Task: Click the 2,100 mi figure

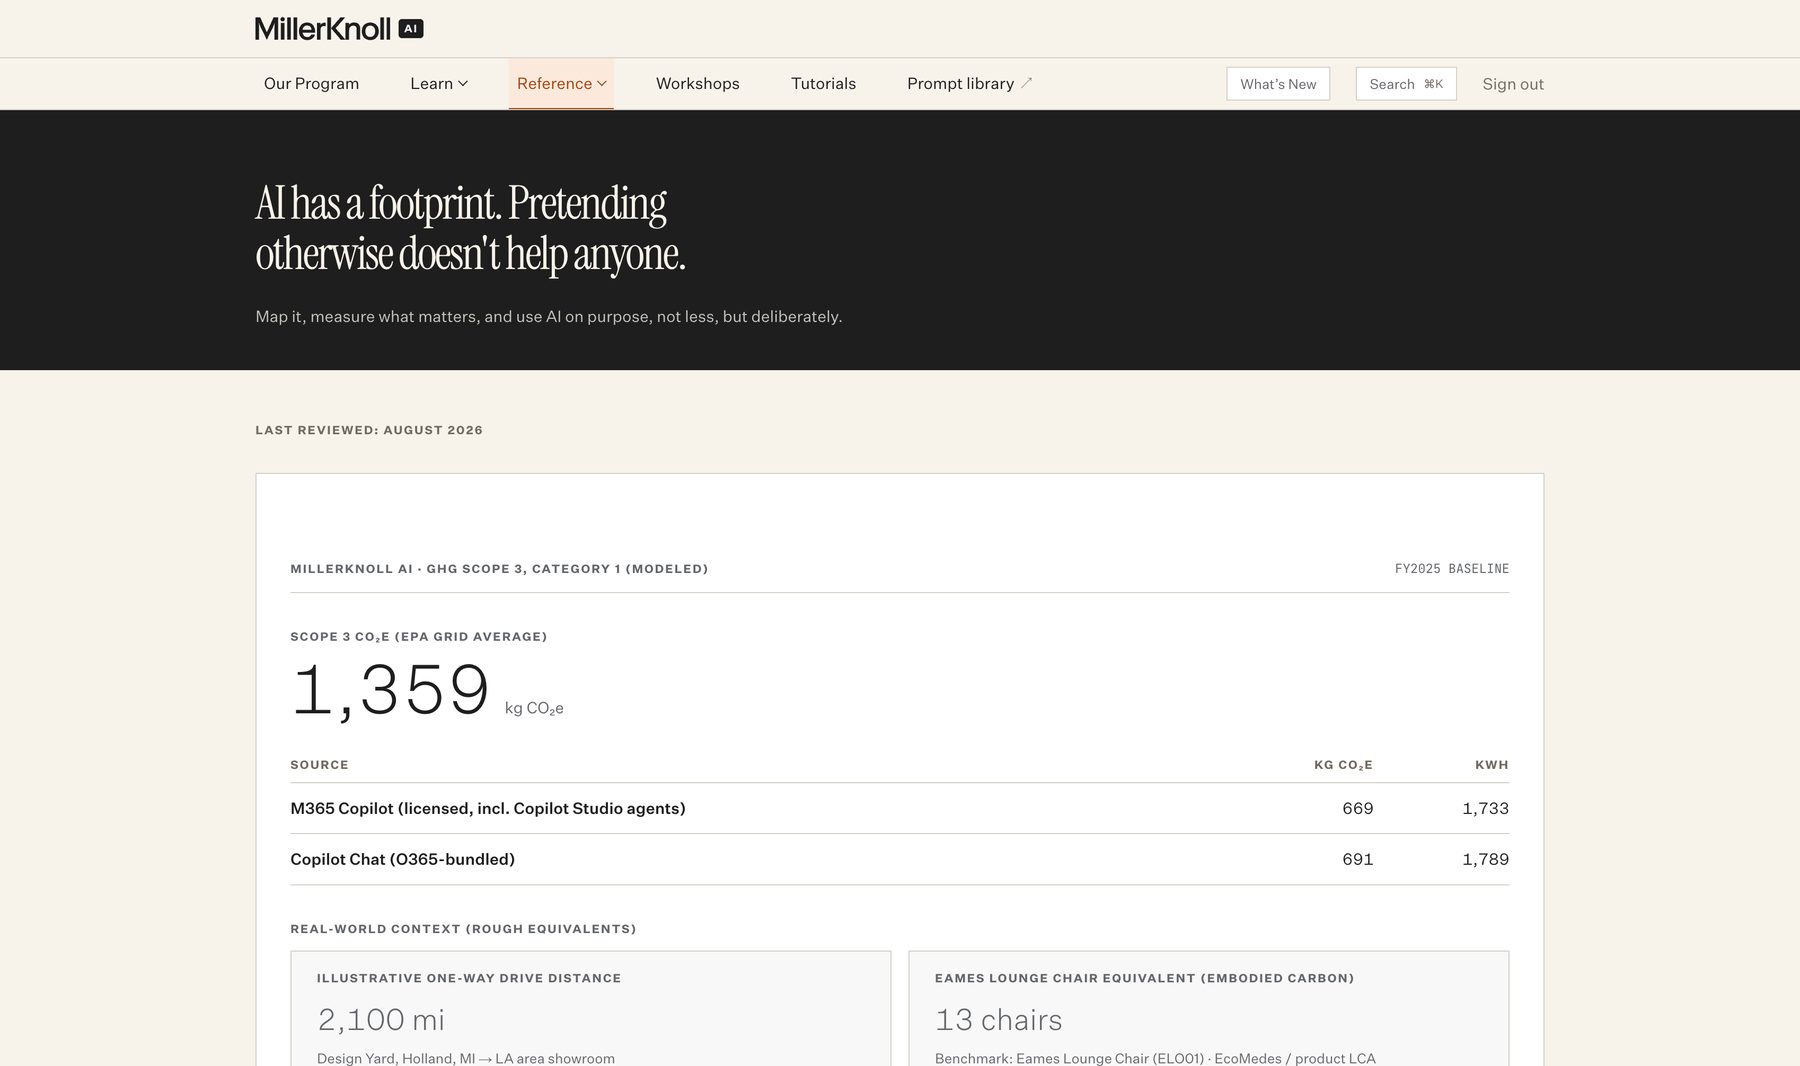Action: tap(381, 1020)
